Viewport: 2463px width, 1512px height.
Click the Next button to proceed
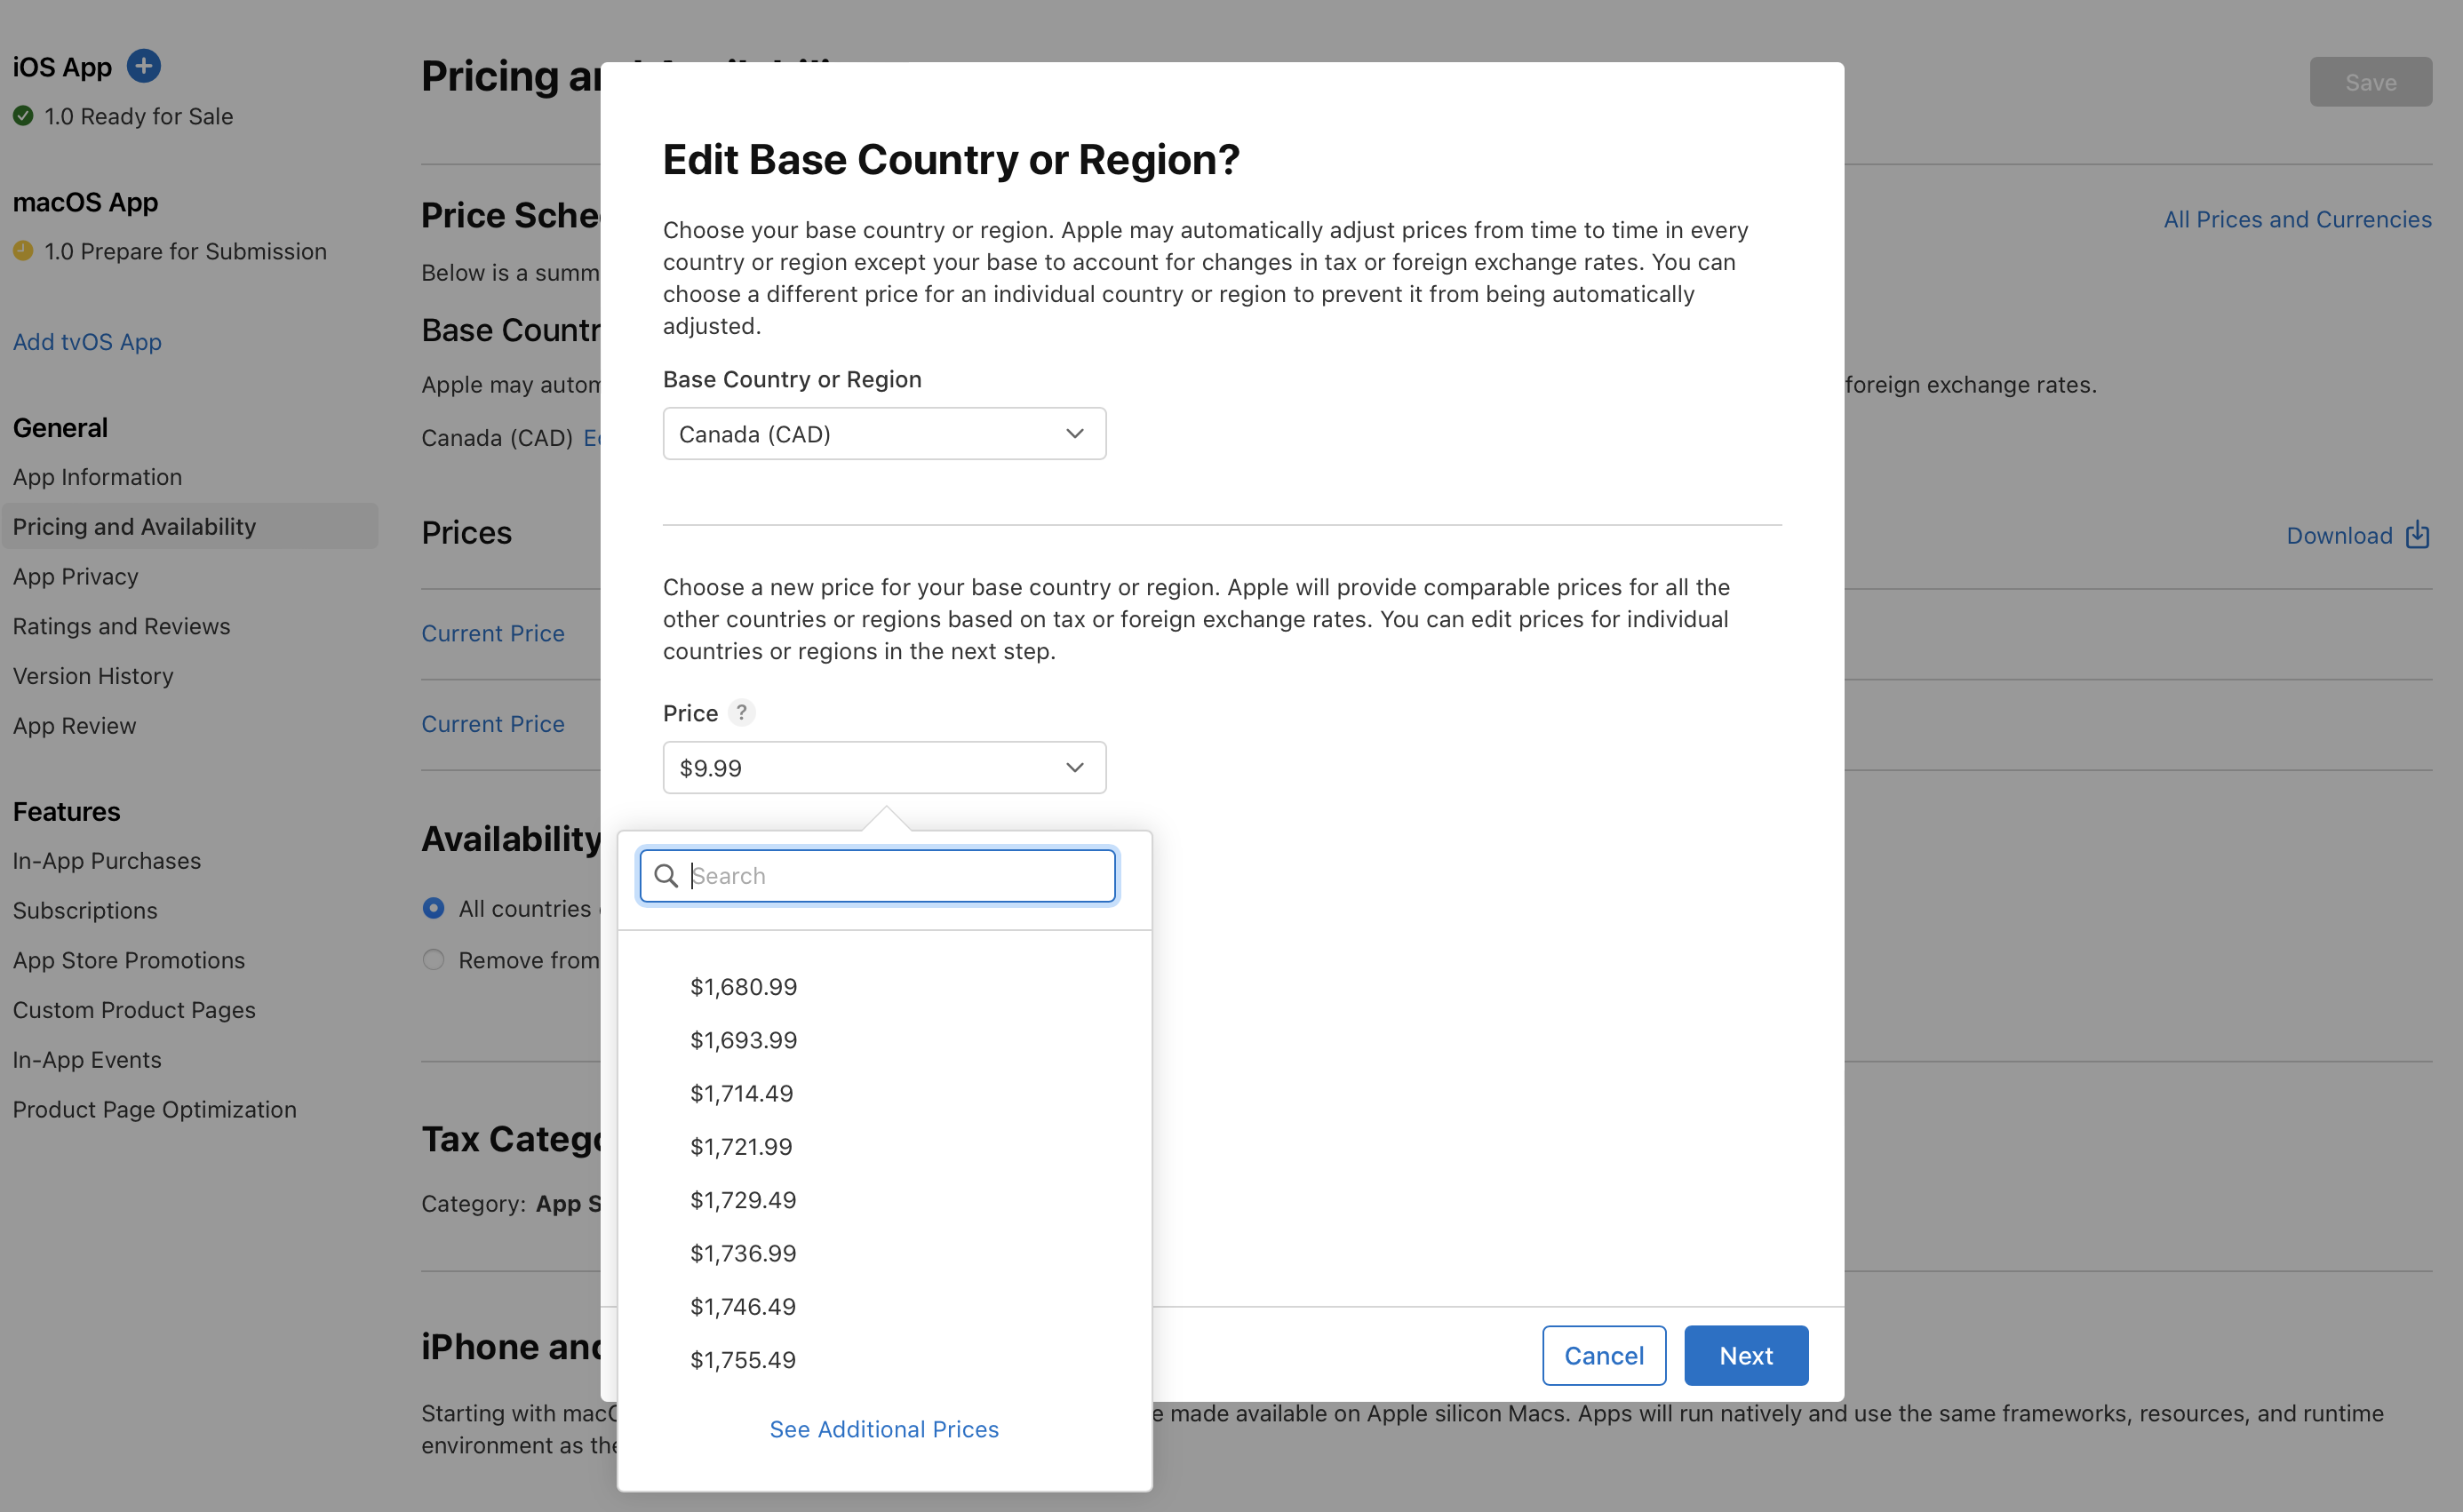(x=1743, y=1354)
